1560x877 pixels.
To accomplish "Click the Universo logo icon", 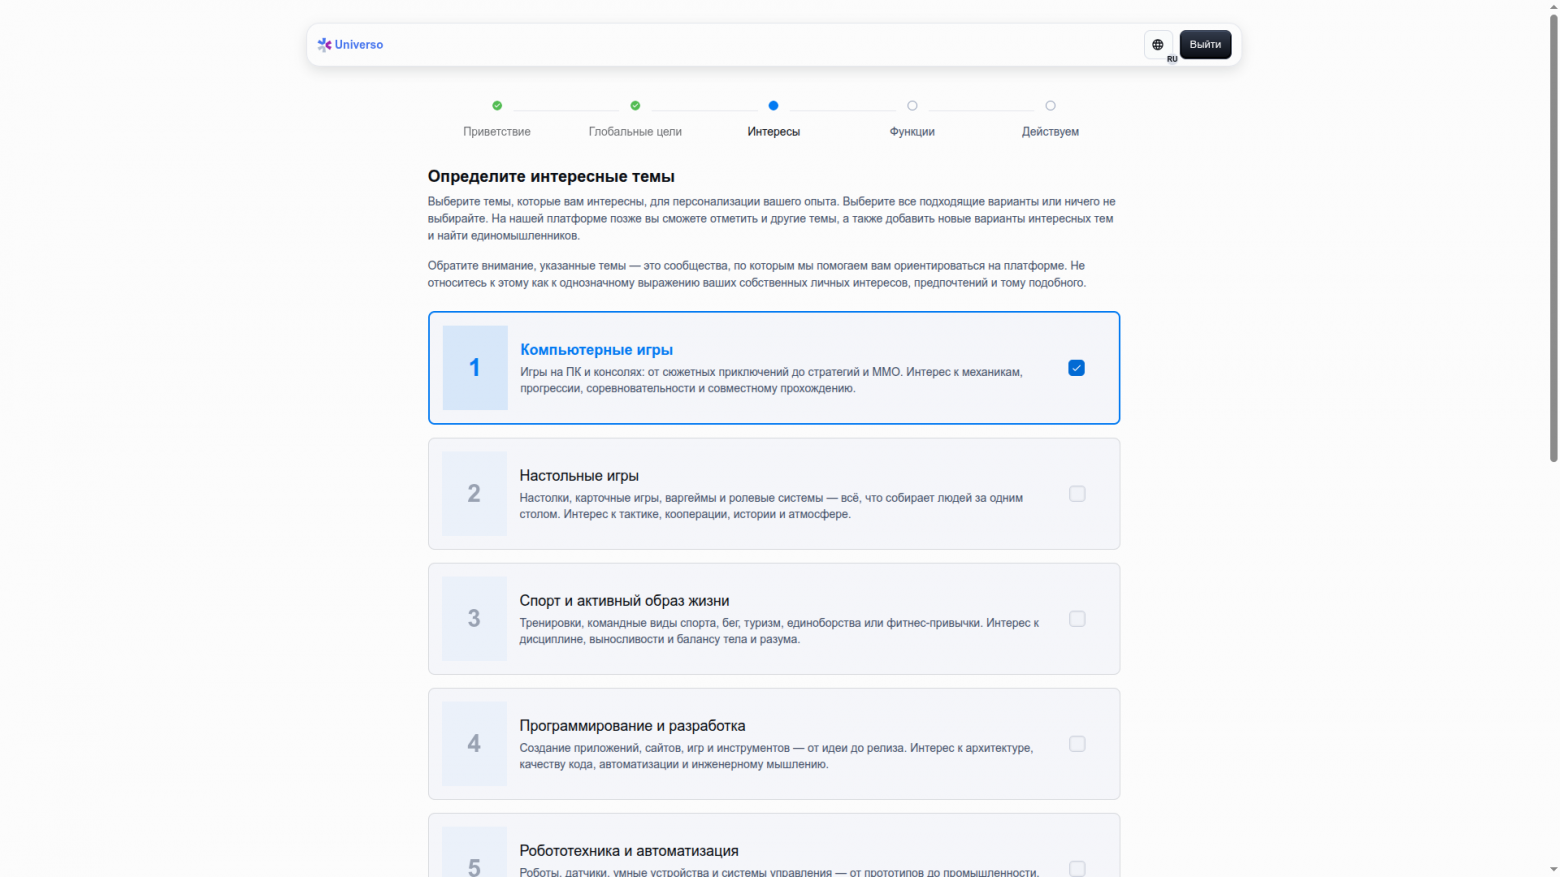I will pyautogui.click(x=323, y=44).
